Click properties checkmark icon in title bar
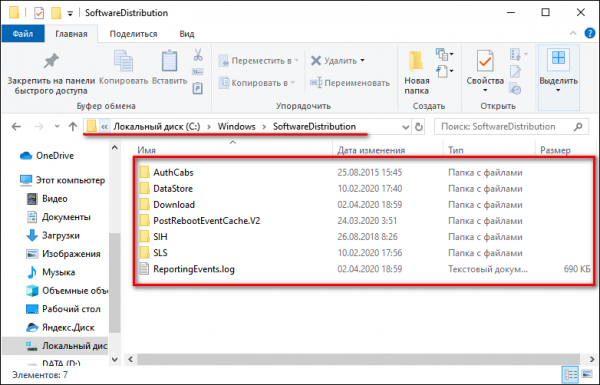 [x=39, y=13]
